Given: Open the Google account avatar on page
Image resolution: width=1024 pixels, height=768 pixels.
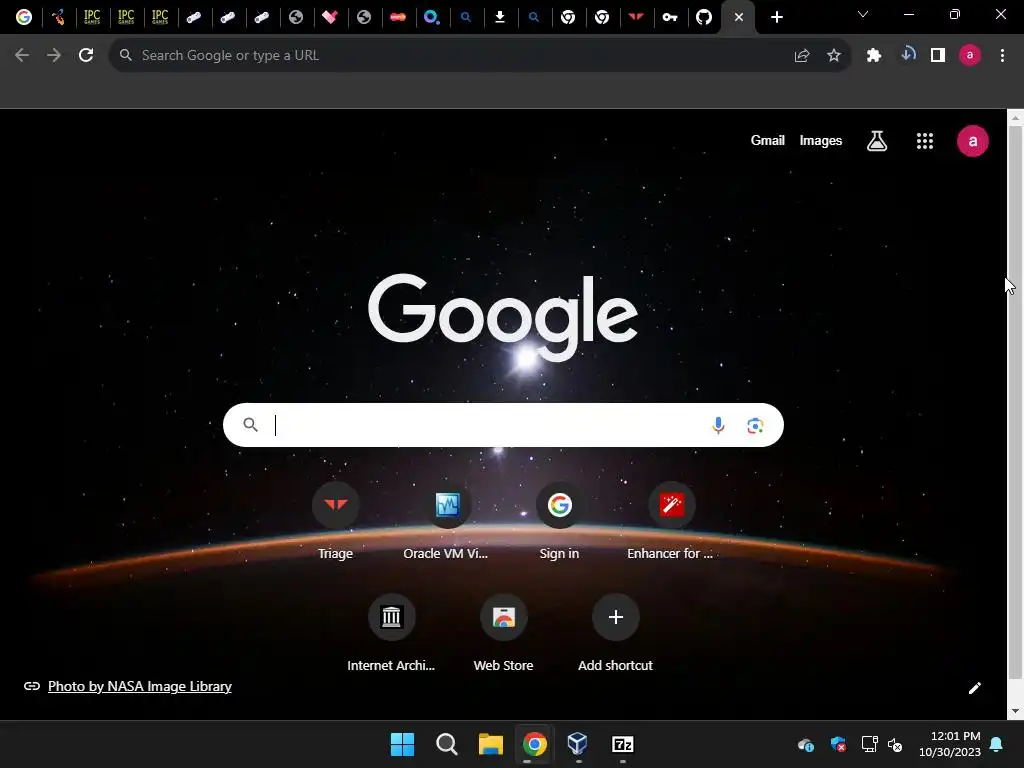Looking at the screenshot, I should (972, 141).
